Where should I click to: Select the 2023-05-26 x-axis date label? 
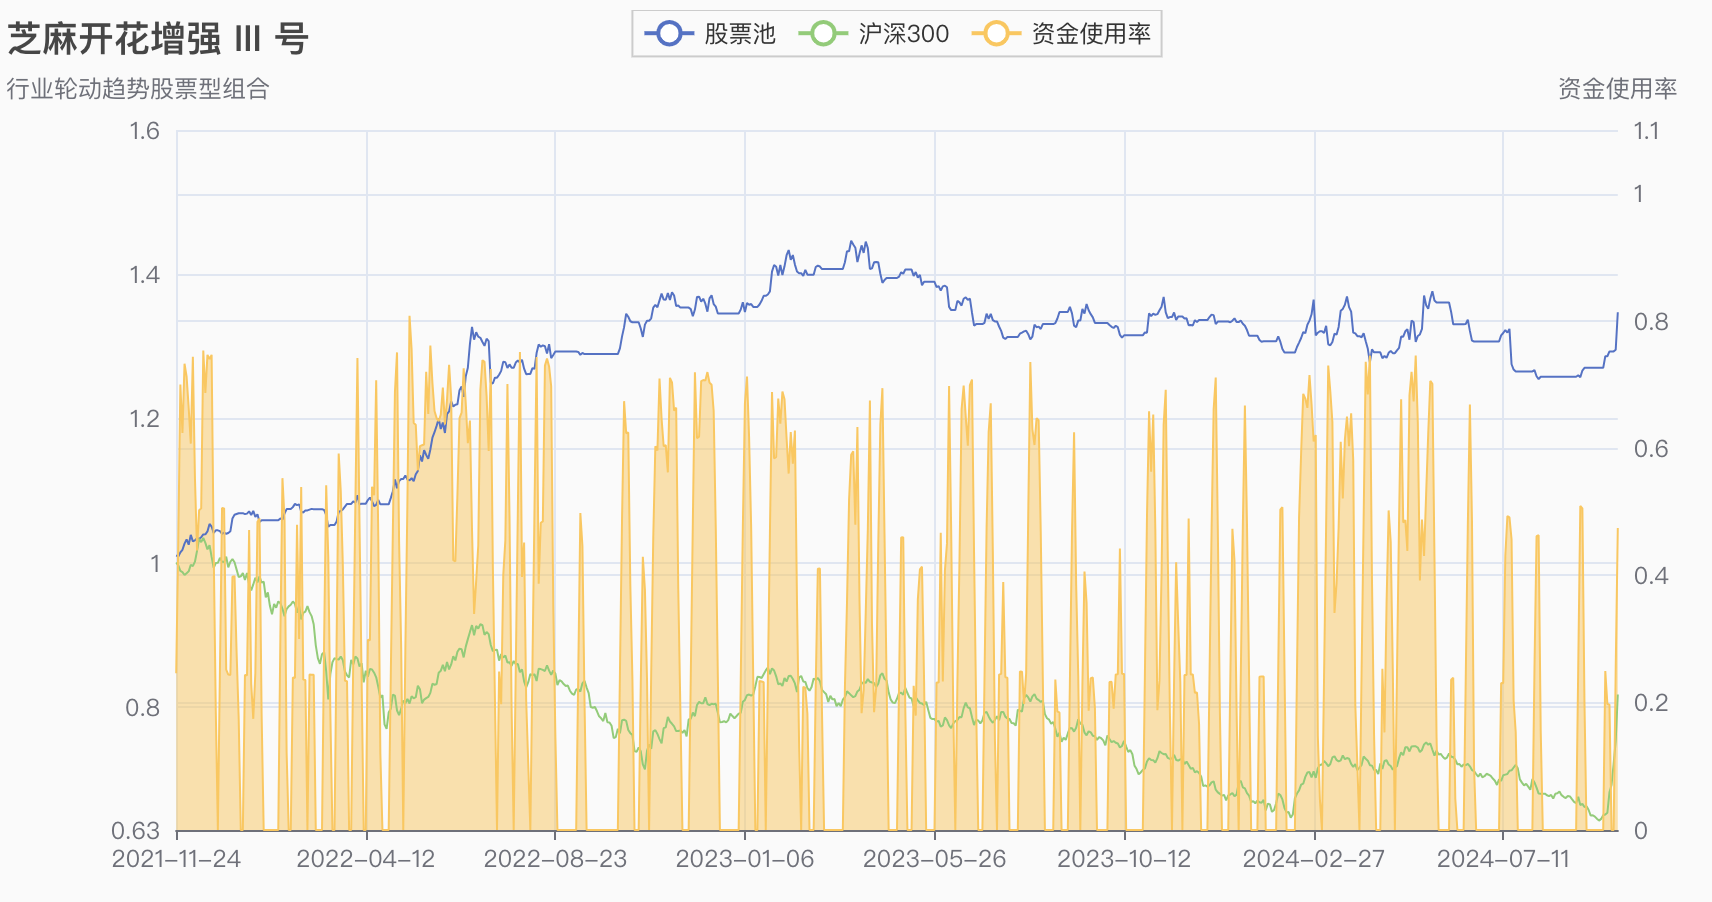coord(935,859)
